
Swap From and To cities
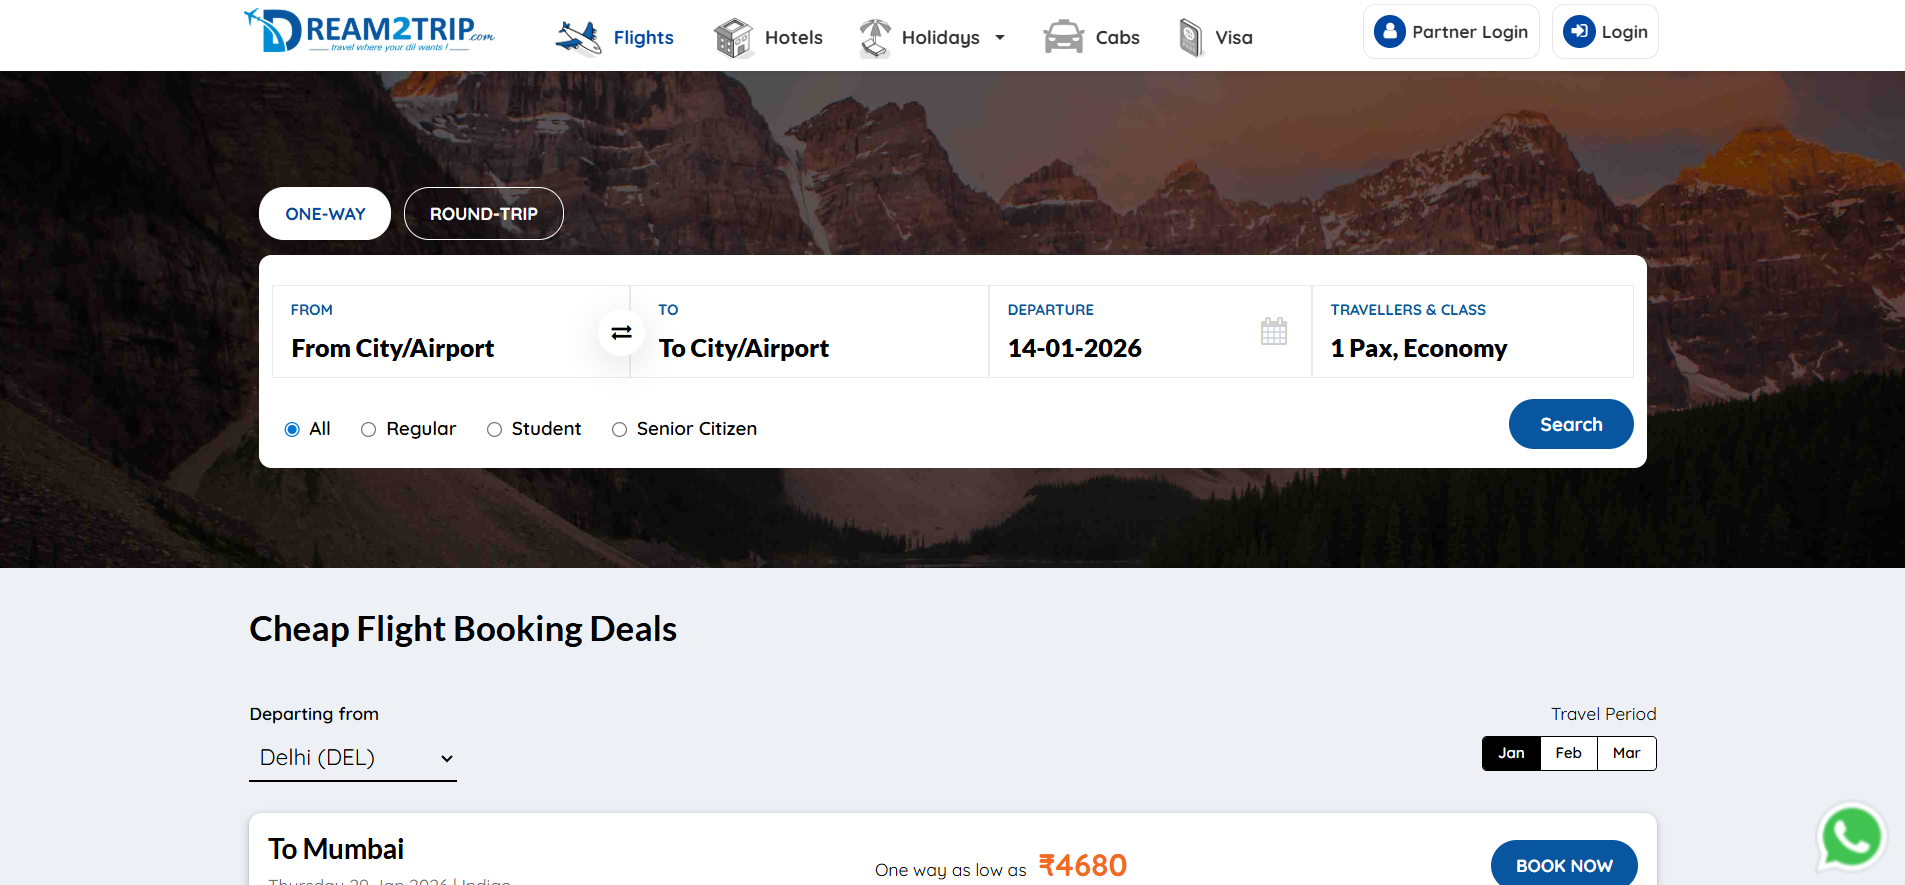coord(621,332)
